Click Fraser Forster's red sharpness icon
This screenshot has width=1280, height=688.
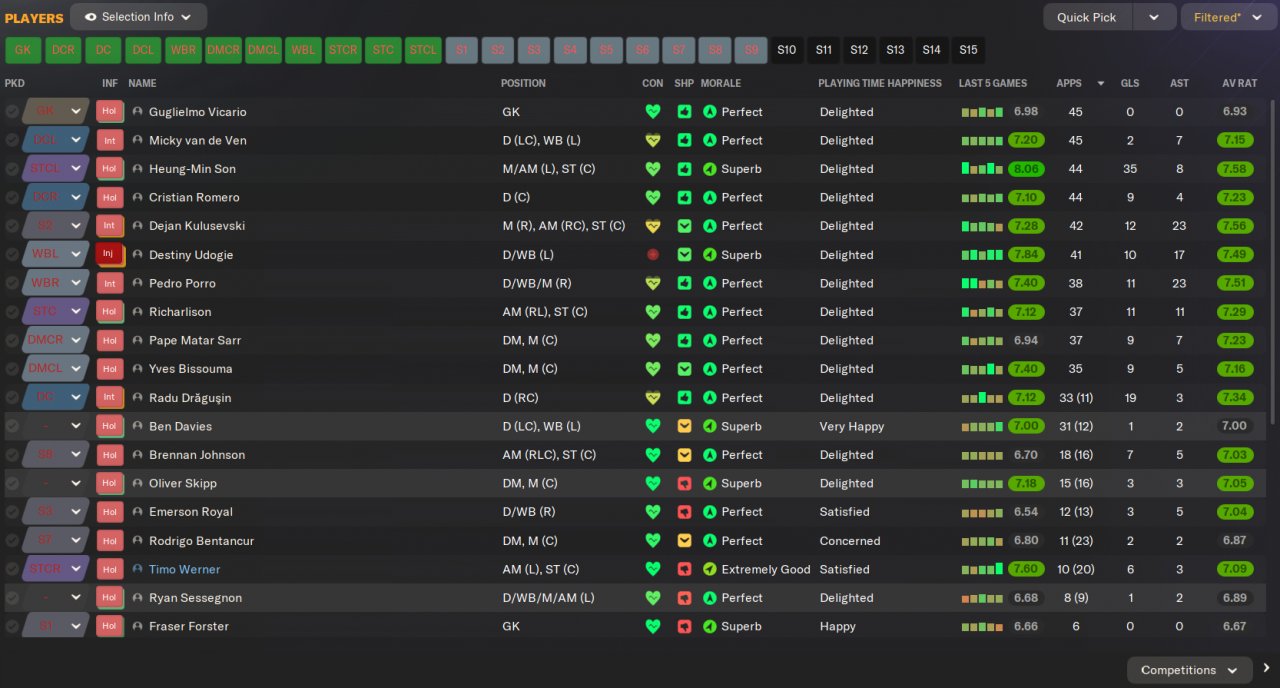[x=684, y=626]
